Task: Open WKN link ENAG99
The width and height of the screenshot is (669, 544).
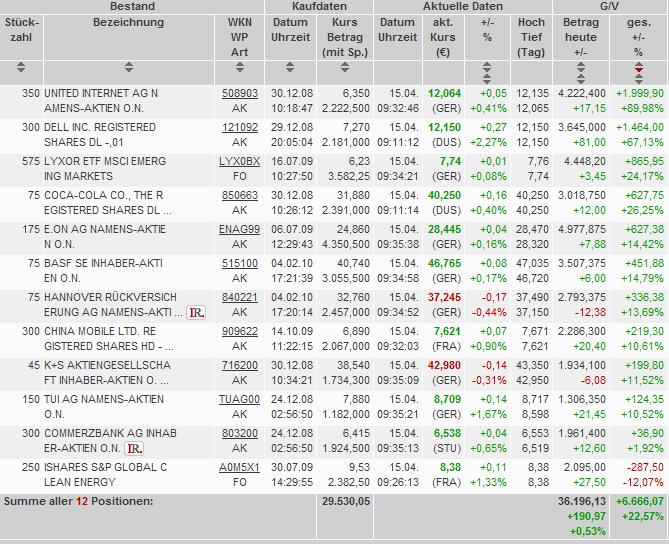Action: (240, 230)
